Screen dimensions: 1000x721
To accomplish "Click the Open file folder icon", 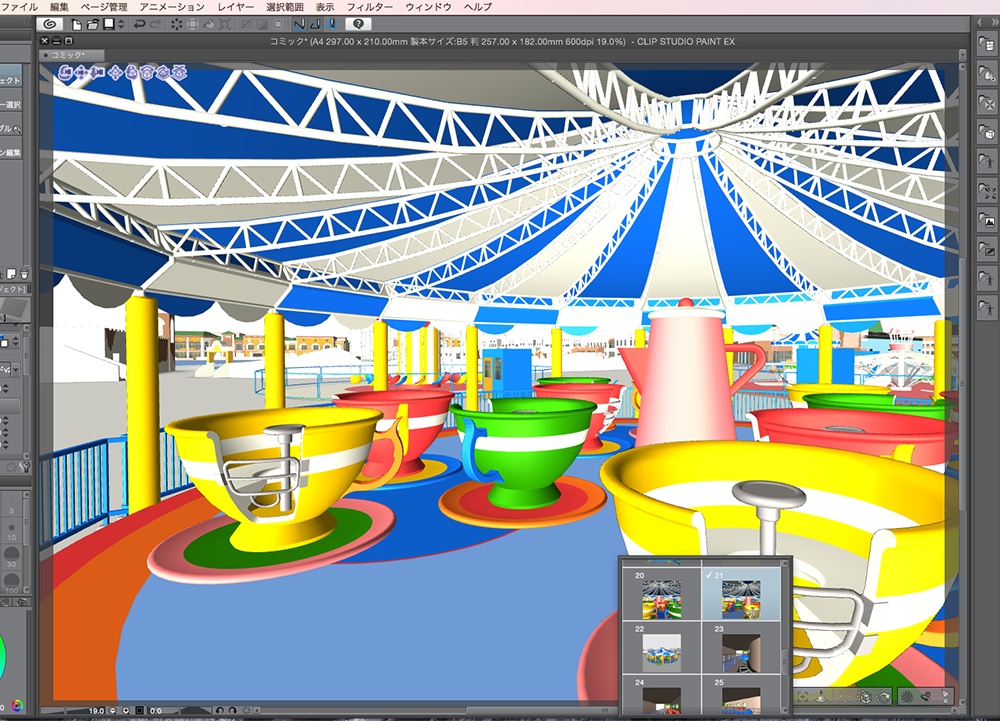I will tap(92, 24).
